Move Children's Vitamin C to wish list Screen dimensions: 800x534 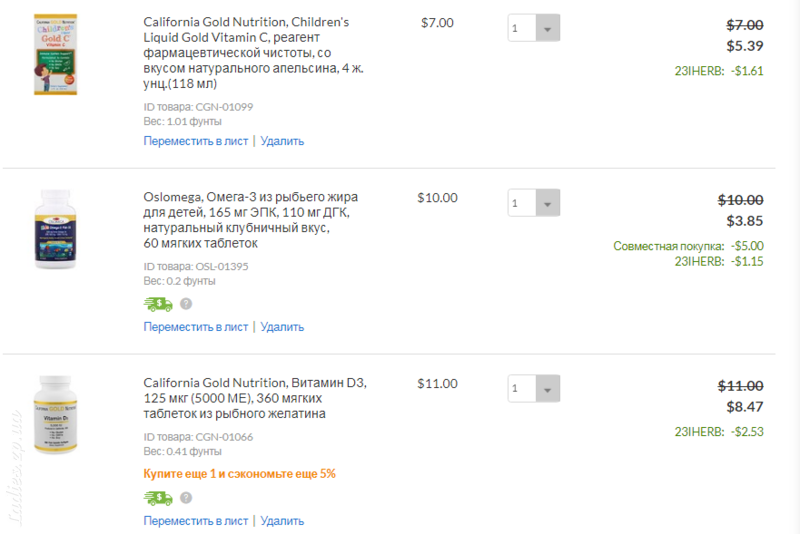pyautogui.click(x=195, y=141)
